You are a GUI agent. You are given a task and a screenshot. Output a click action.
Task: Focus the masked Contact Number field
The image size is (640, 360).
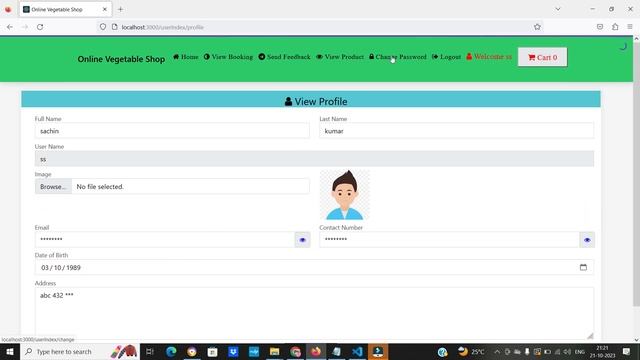click(449, 240)
